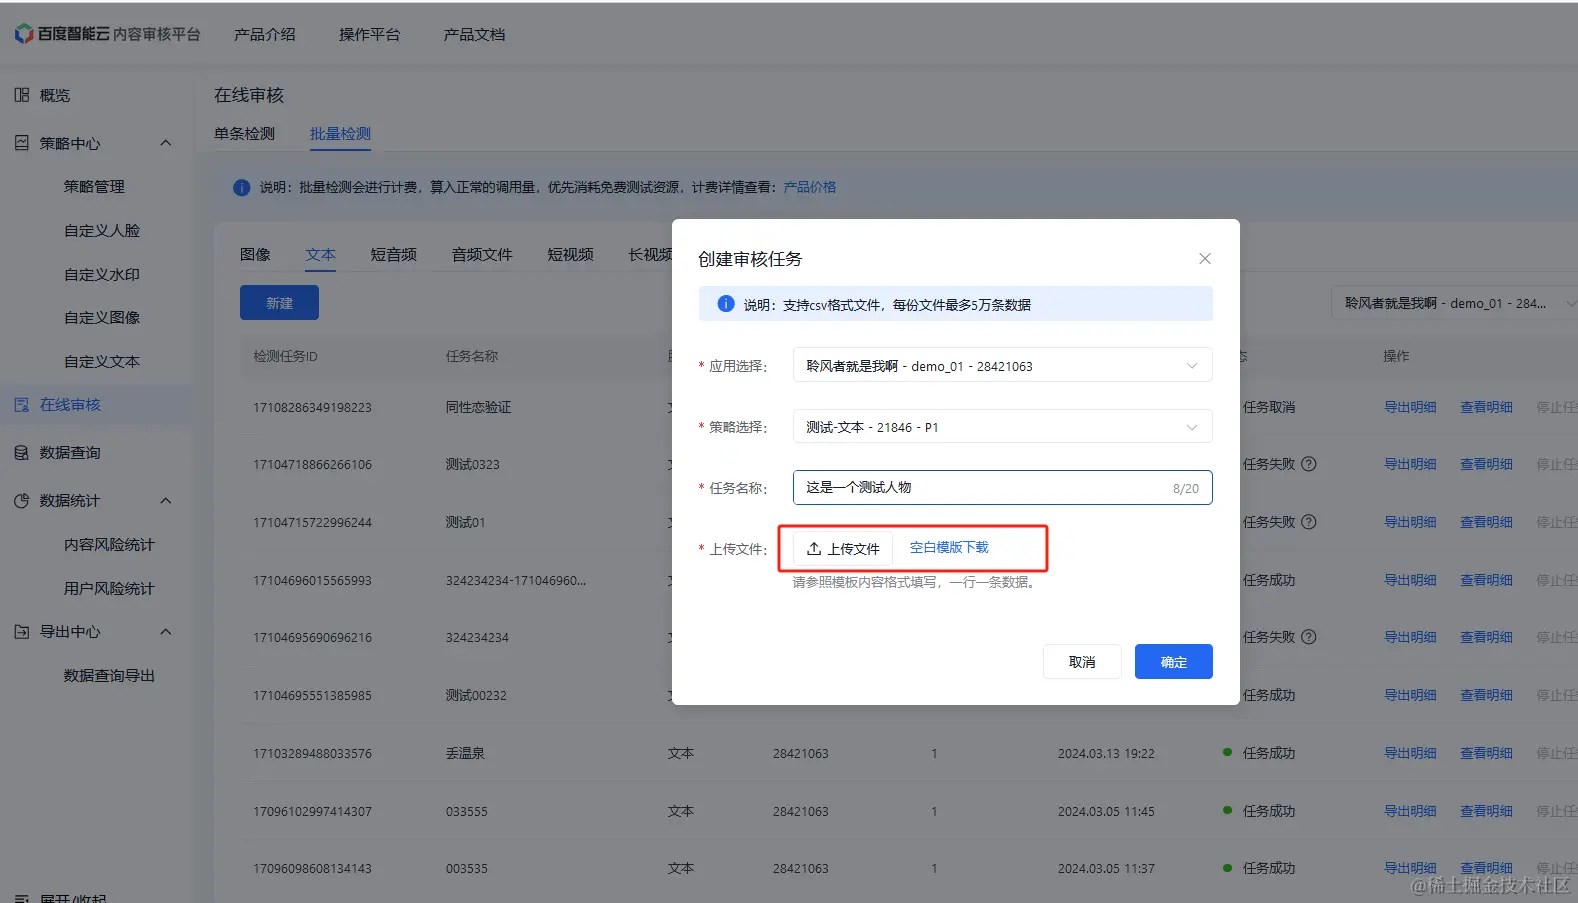The image size is (1578, 903).
Task: Go to 自定义水印 in the sidebar
Action: coord(102,275)
